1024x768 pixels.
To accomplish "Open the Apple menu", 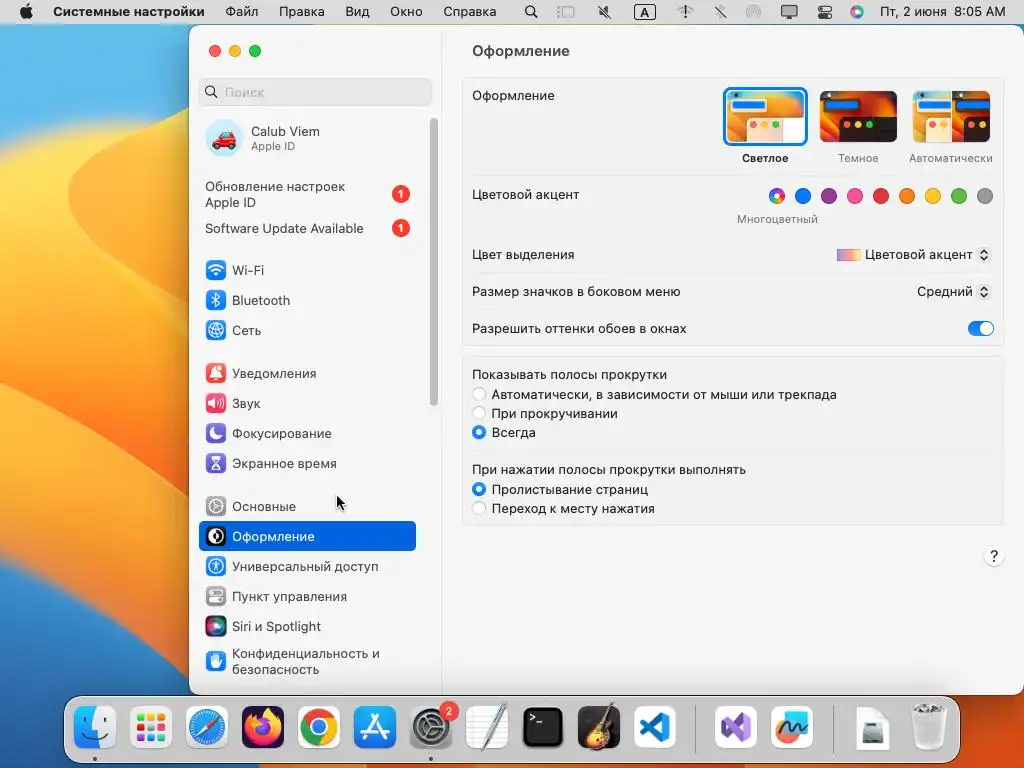I will coord(26,12).
